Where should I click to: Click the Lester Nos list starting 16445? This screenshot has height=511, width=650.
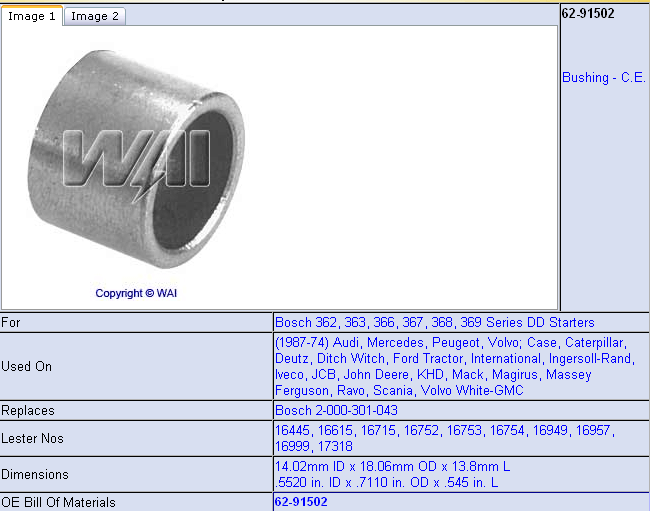445,438
